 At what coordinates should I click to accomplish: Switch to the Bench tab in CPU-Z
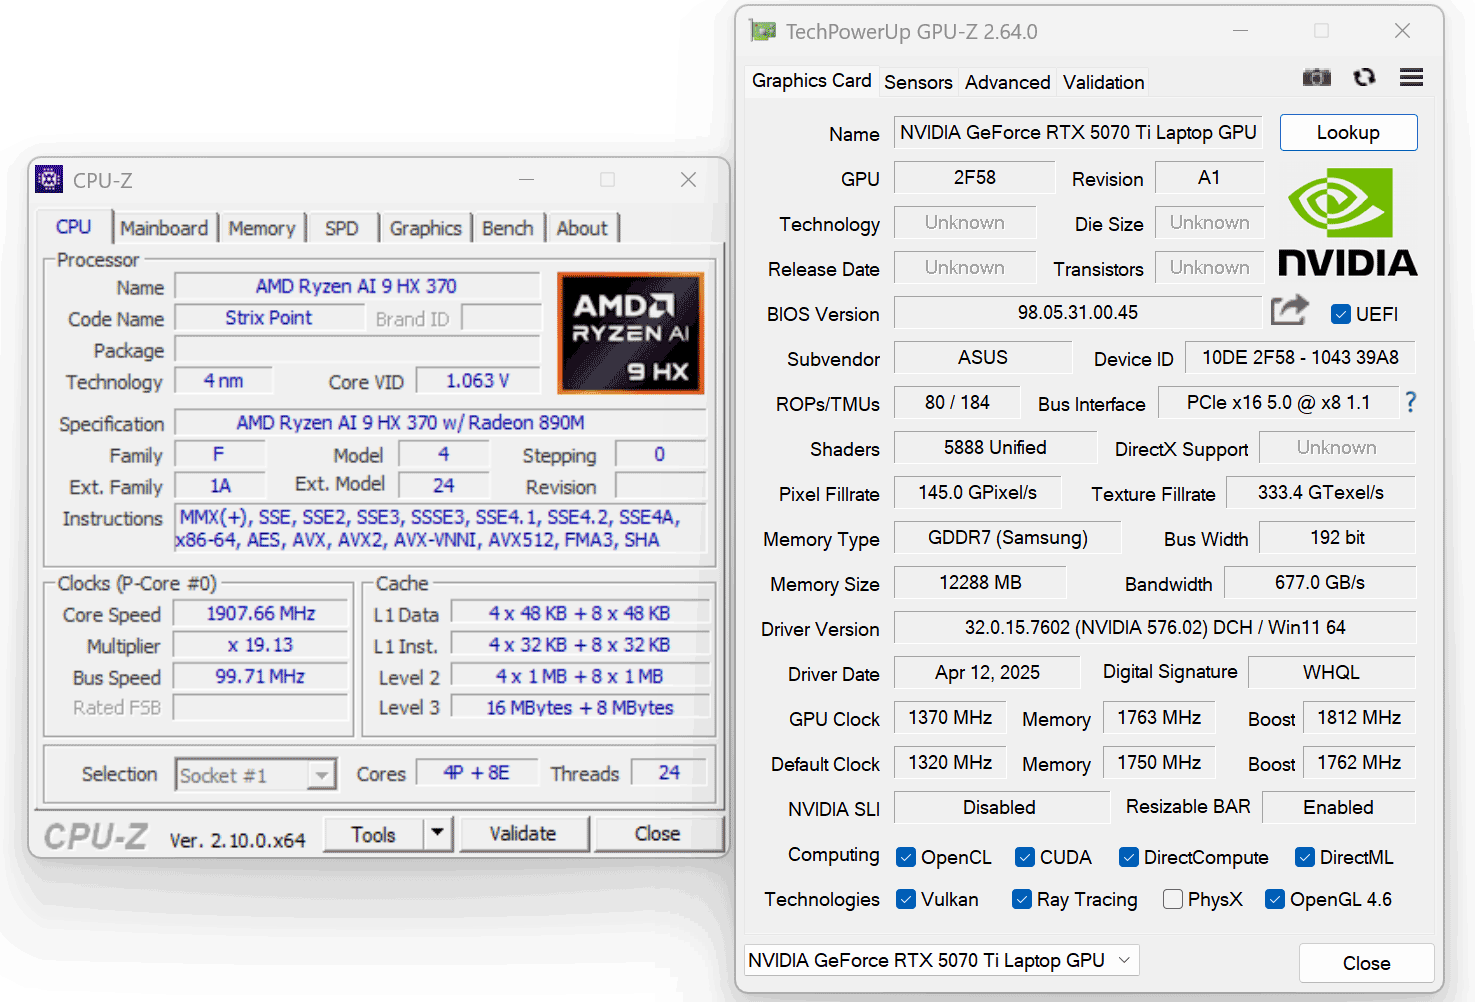[508, 228]
